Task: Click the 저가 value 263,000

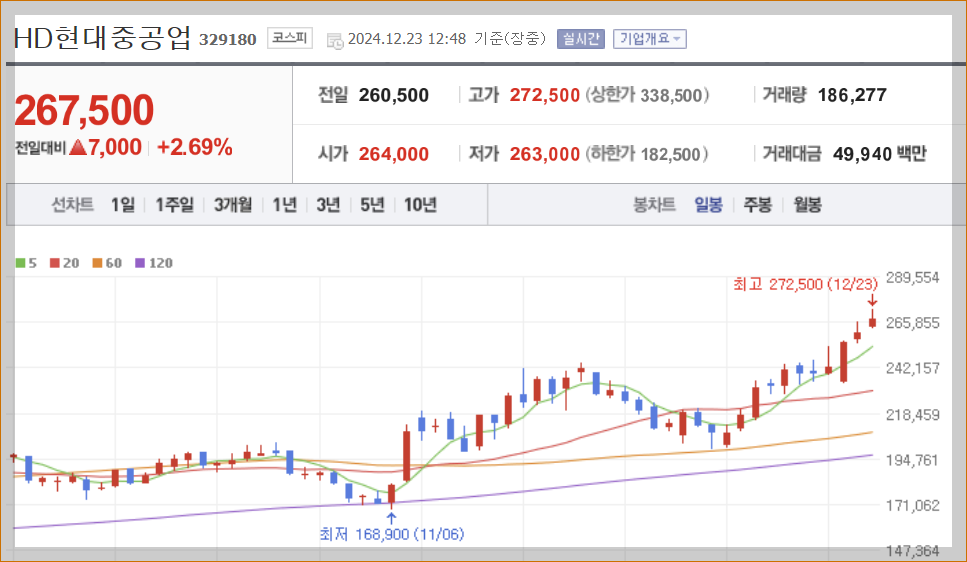Action: click(x=545, y=154)
